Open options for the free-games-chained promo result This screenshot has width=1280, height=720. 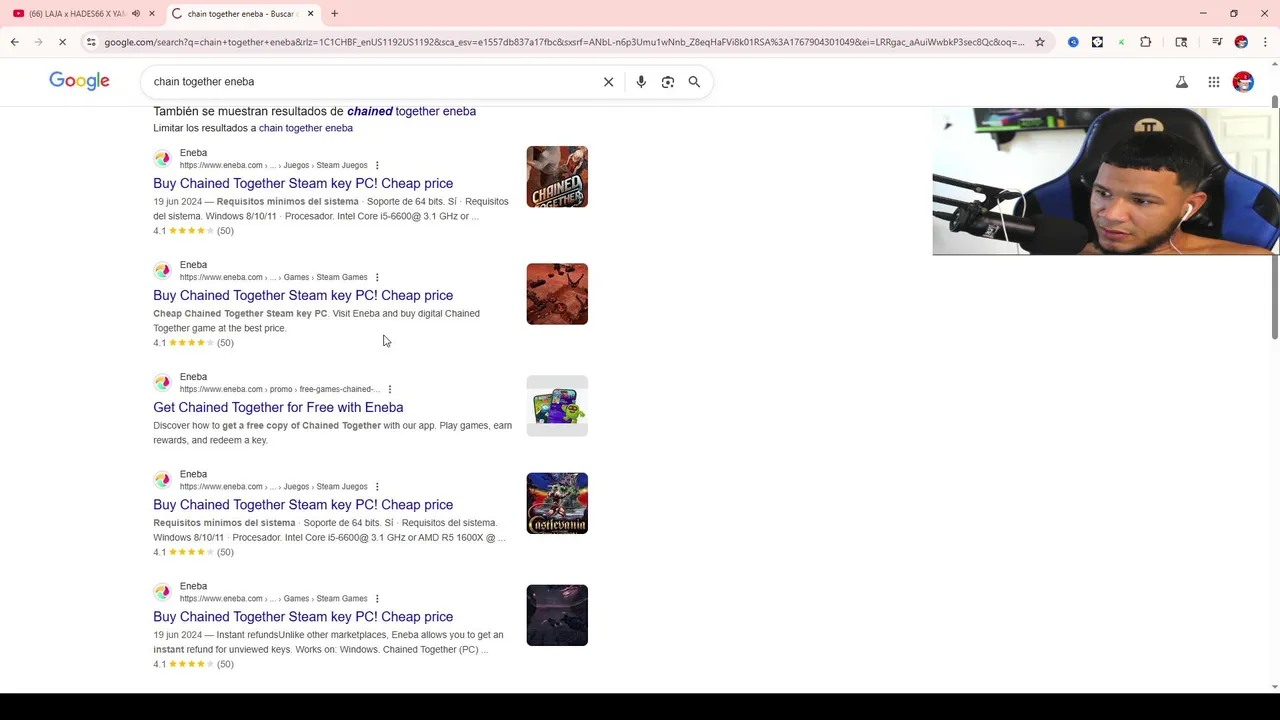click(390, 389)
